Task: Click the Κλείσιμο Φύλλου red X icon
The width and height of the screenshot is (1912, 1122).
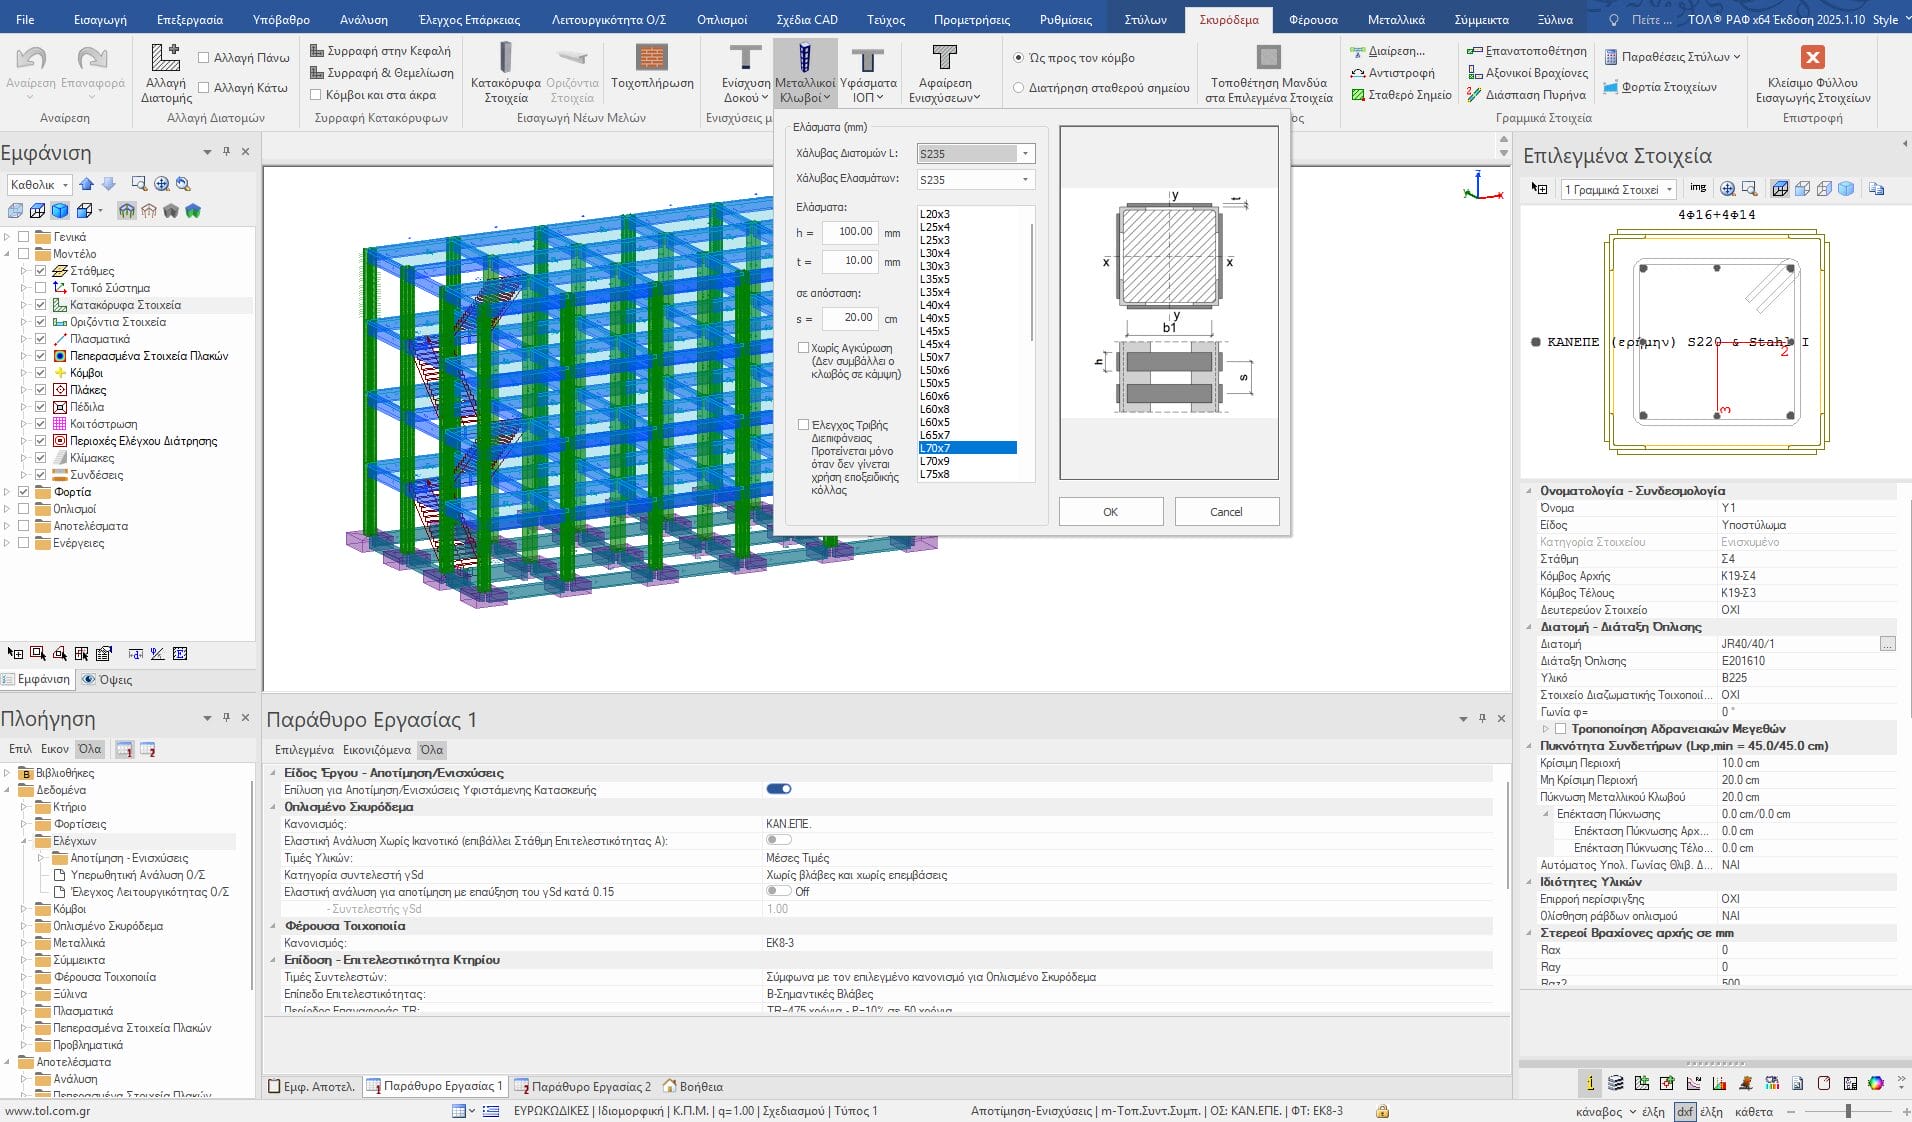Action: coord(1812,58)
